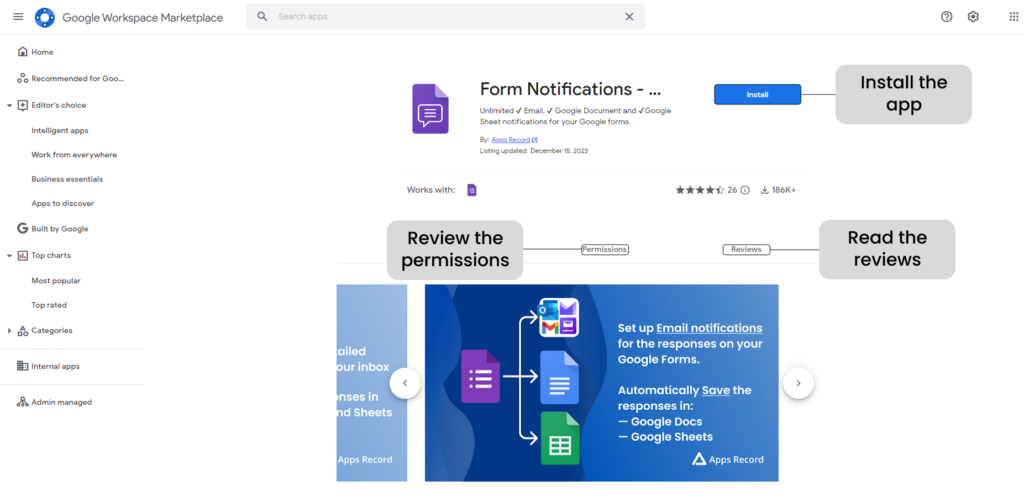1024x502 pixels.
Task: Click the Form Notifications app icon
Action: click(431, 109)
